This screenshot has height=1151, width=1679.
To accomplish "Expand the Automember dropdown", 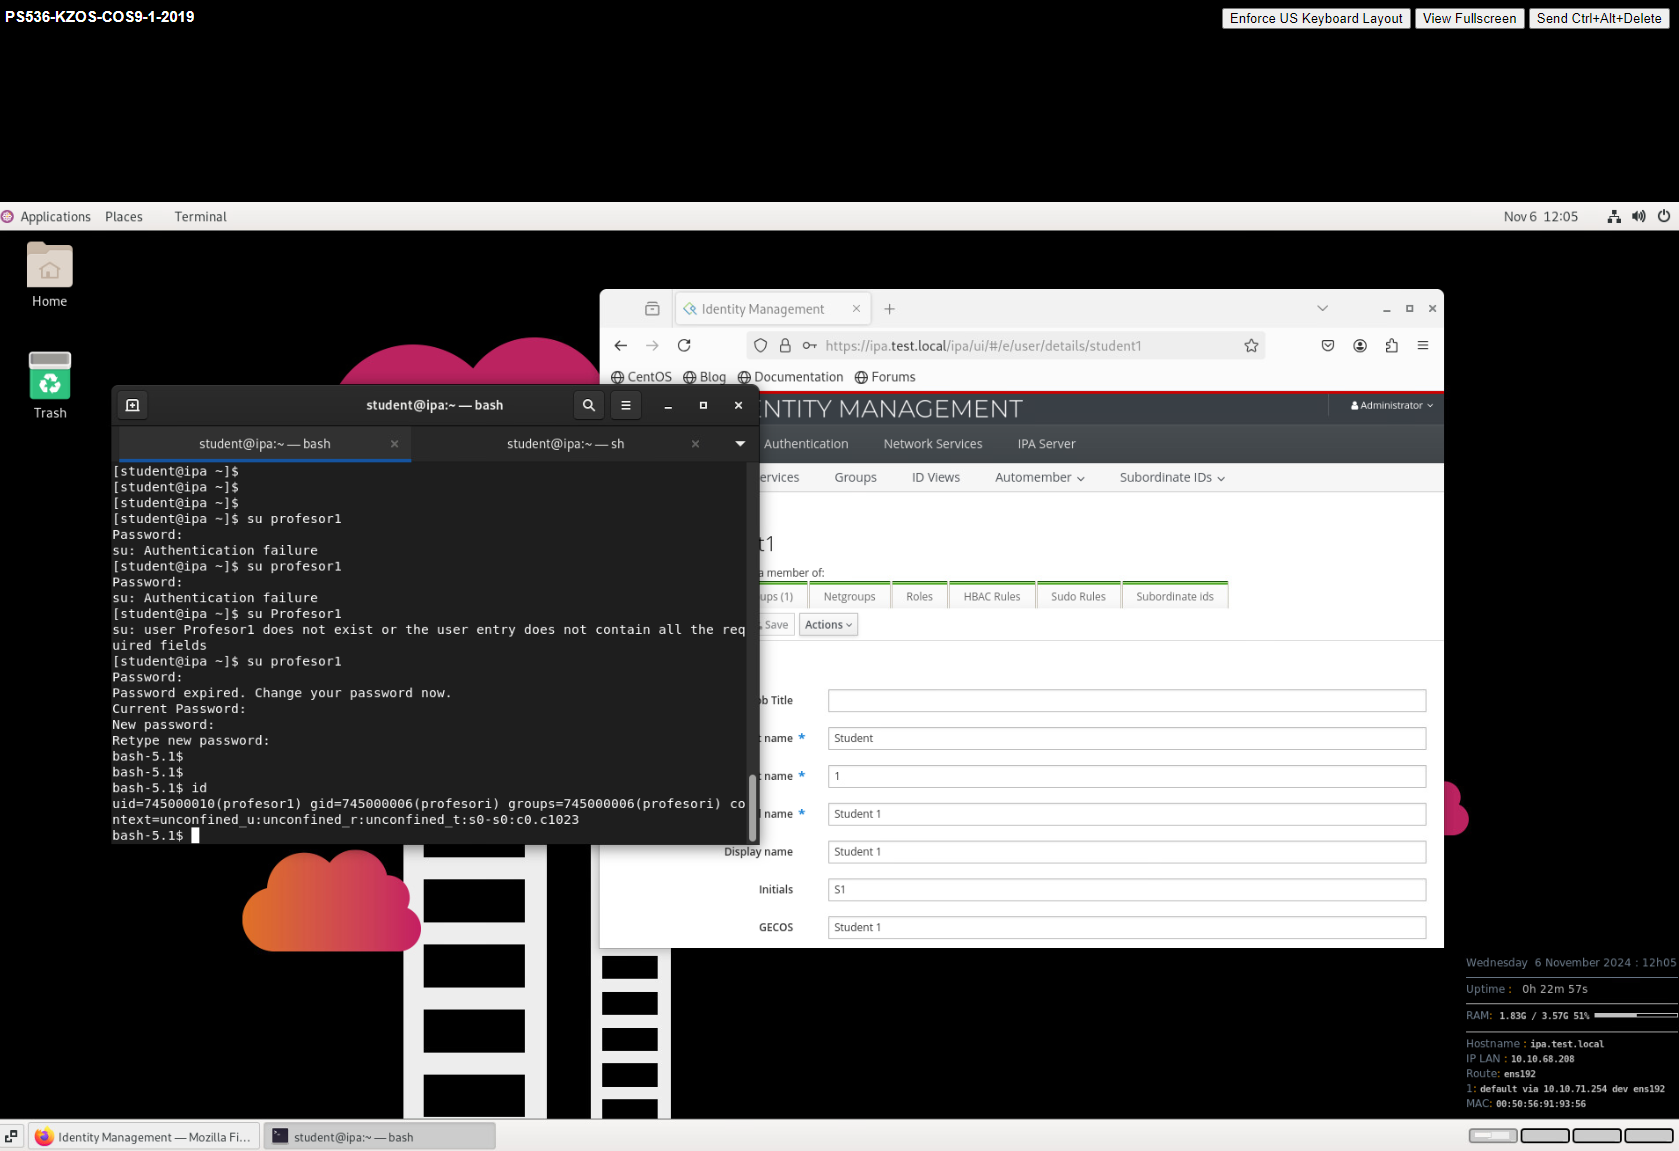I will (x=1040, y=478).
